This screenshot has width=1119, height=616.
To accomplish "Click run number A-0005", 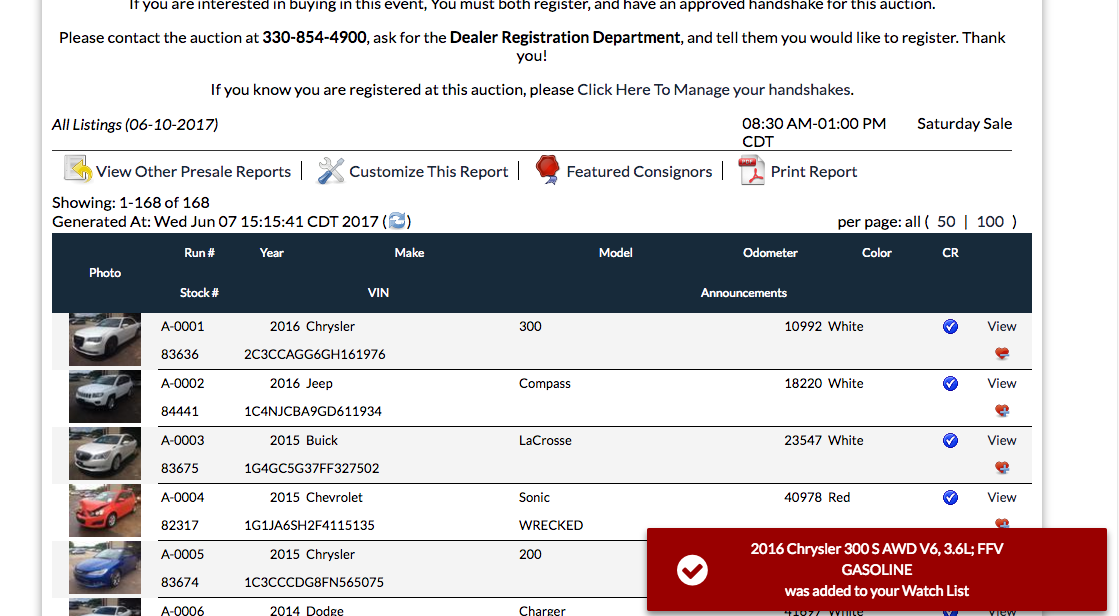I will (183, 554).
